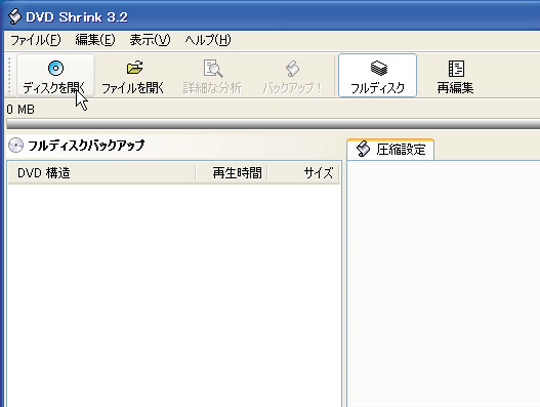Click the 詳細な分析 magnifier icon
This screenshot has height=407, width=540.
(213, 68)
